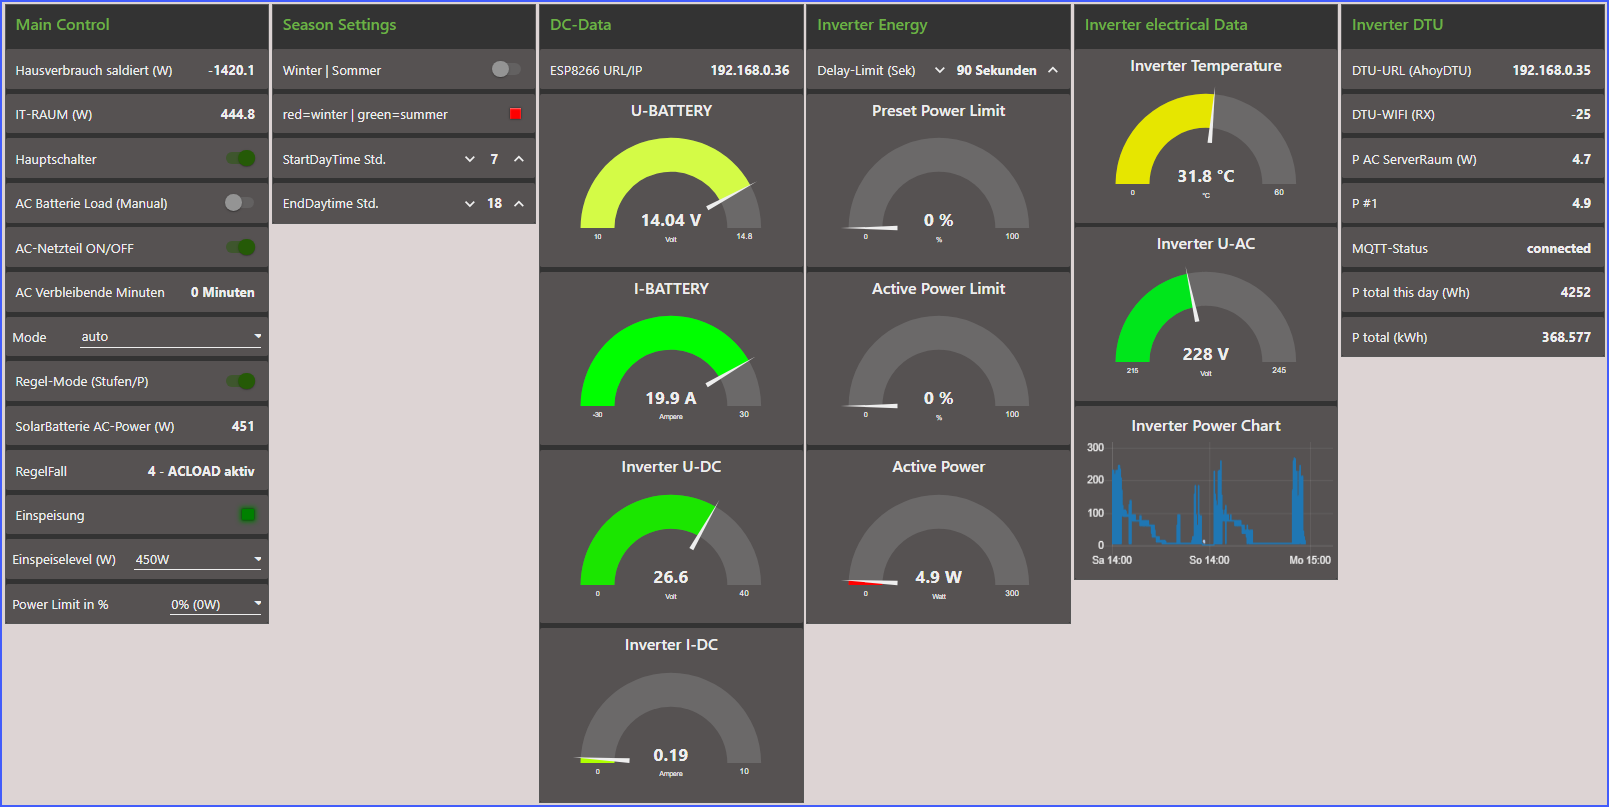
Task: Decrease Delay-Limit (Sek) with down chevron
Action: coord(940,70)
